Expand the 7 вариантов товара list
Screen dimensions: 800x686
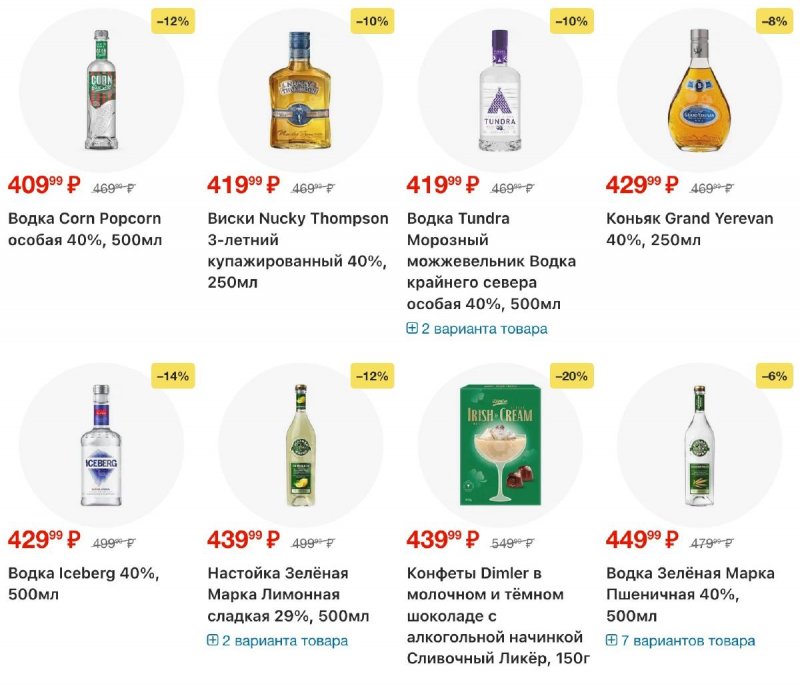click(x=680, y=640)
